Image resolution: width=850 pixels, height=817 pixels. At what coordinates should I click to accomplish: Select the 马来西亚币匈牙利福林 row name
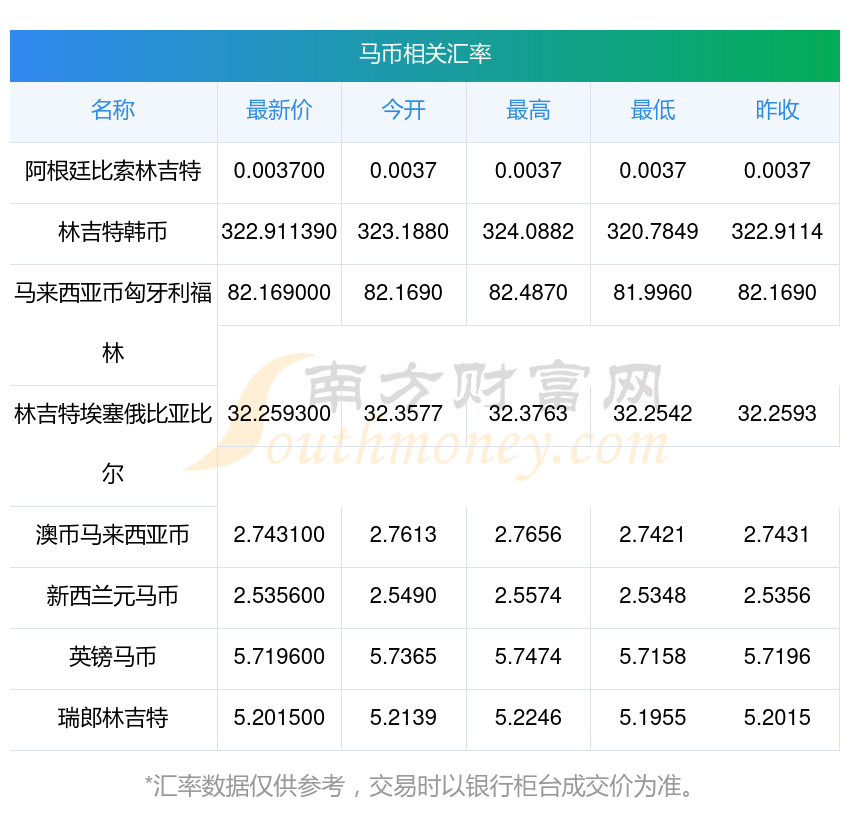tap(113, 323)
